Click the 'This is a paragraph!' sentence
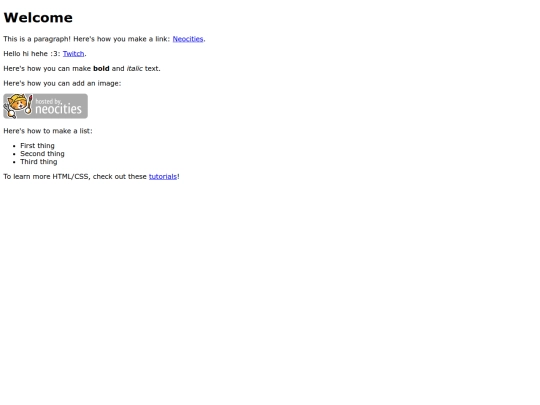Viewport: 540px width, 405px height. (x=37, y=39)
